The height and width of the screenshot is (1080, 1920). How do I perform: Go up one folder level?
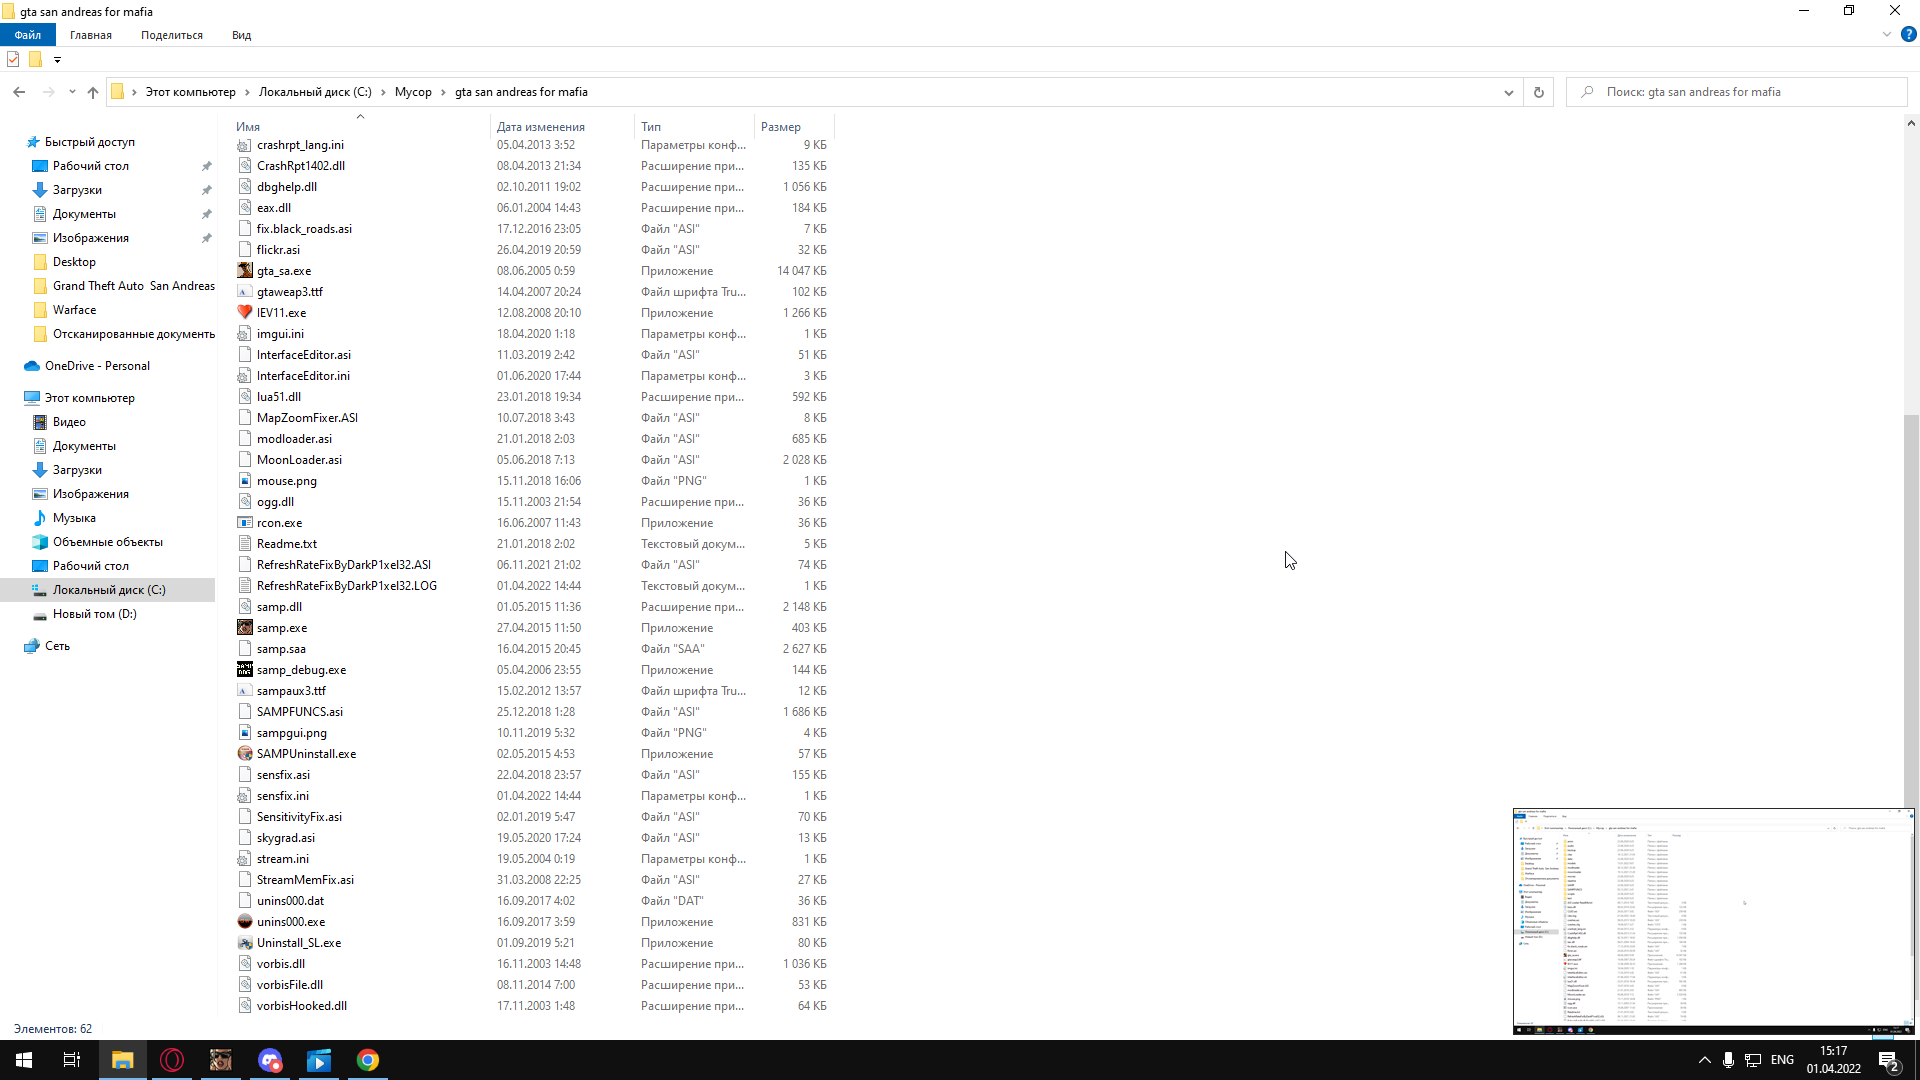(x=93, y=92)
